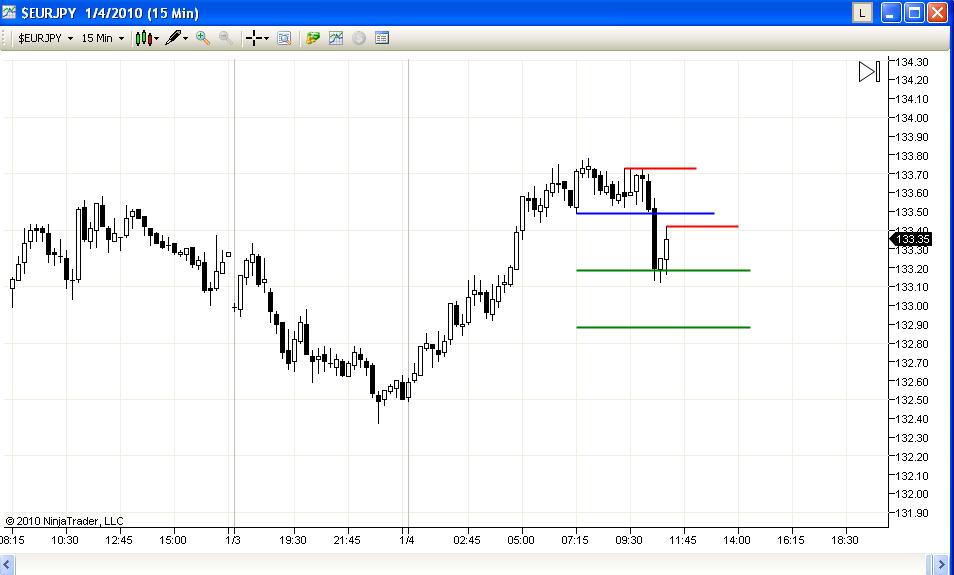The height and width of the screenshot is (575, 954).
Task: Click the blue horizontal line
Action: coord(645,214)
